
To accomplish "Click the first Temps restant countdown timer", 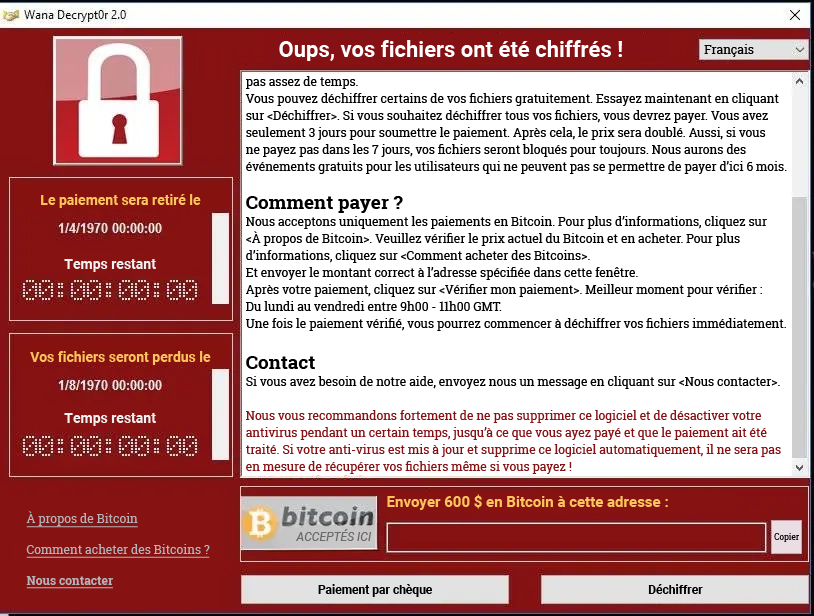I will pyautogui.click(x=110, y=290).
